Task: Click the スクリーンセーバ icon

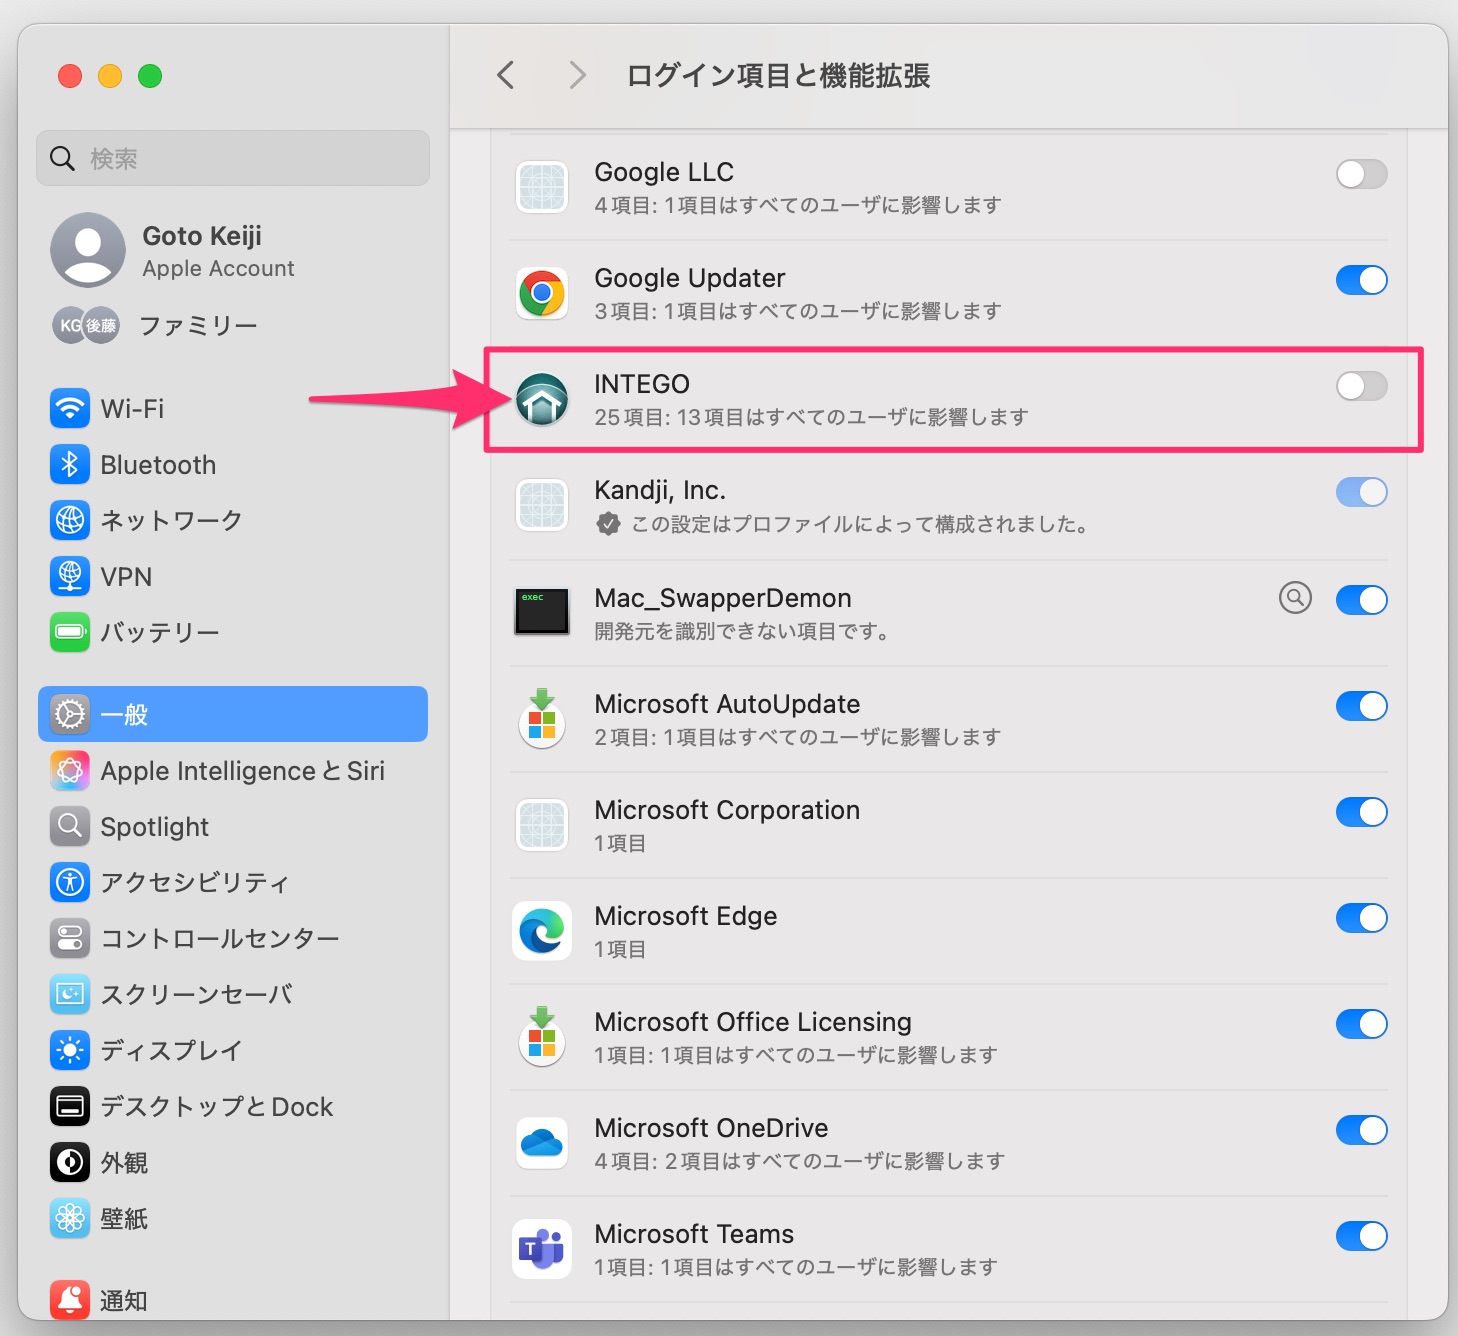Action: 70,994
